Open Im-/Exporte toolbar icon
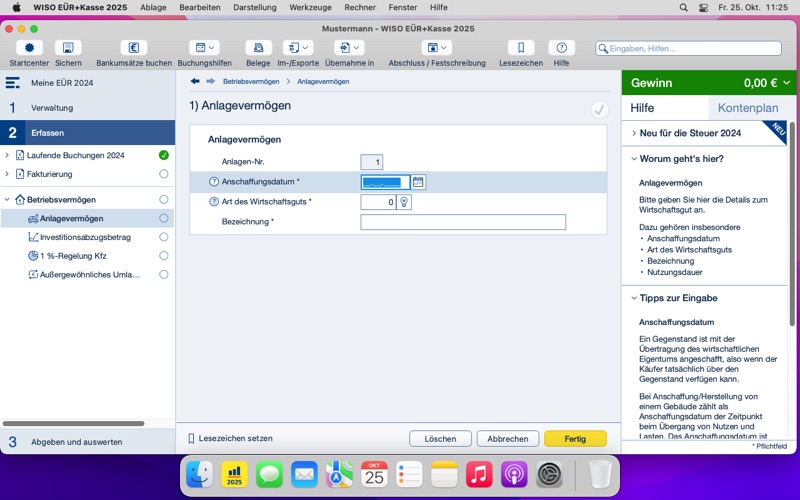 294,48
